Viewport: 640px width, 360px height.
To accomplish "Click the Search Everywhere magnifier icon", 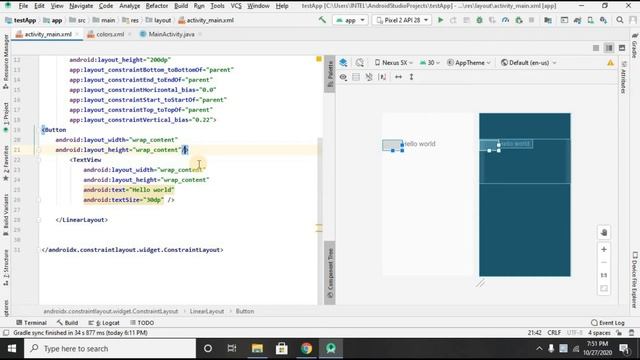I will click(620, 20).
